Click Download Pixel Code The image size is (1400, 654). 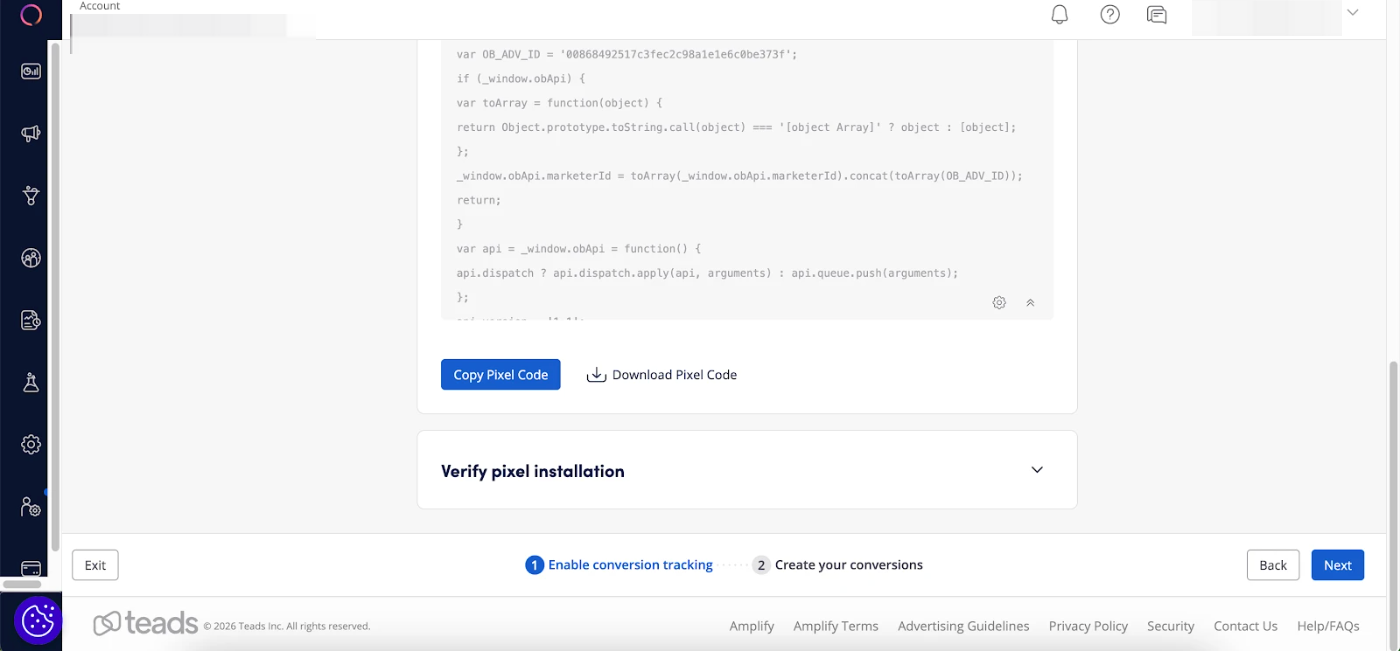click(x=662, y=375)
